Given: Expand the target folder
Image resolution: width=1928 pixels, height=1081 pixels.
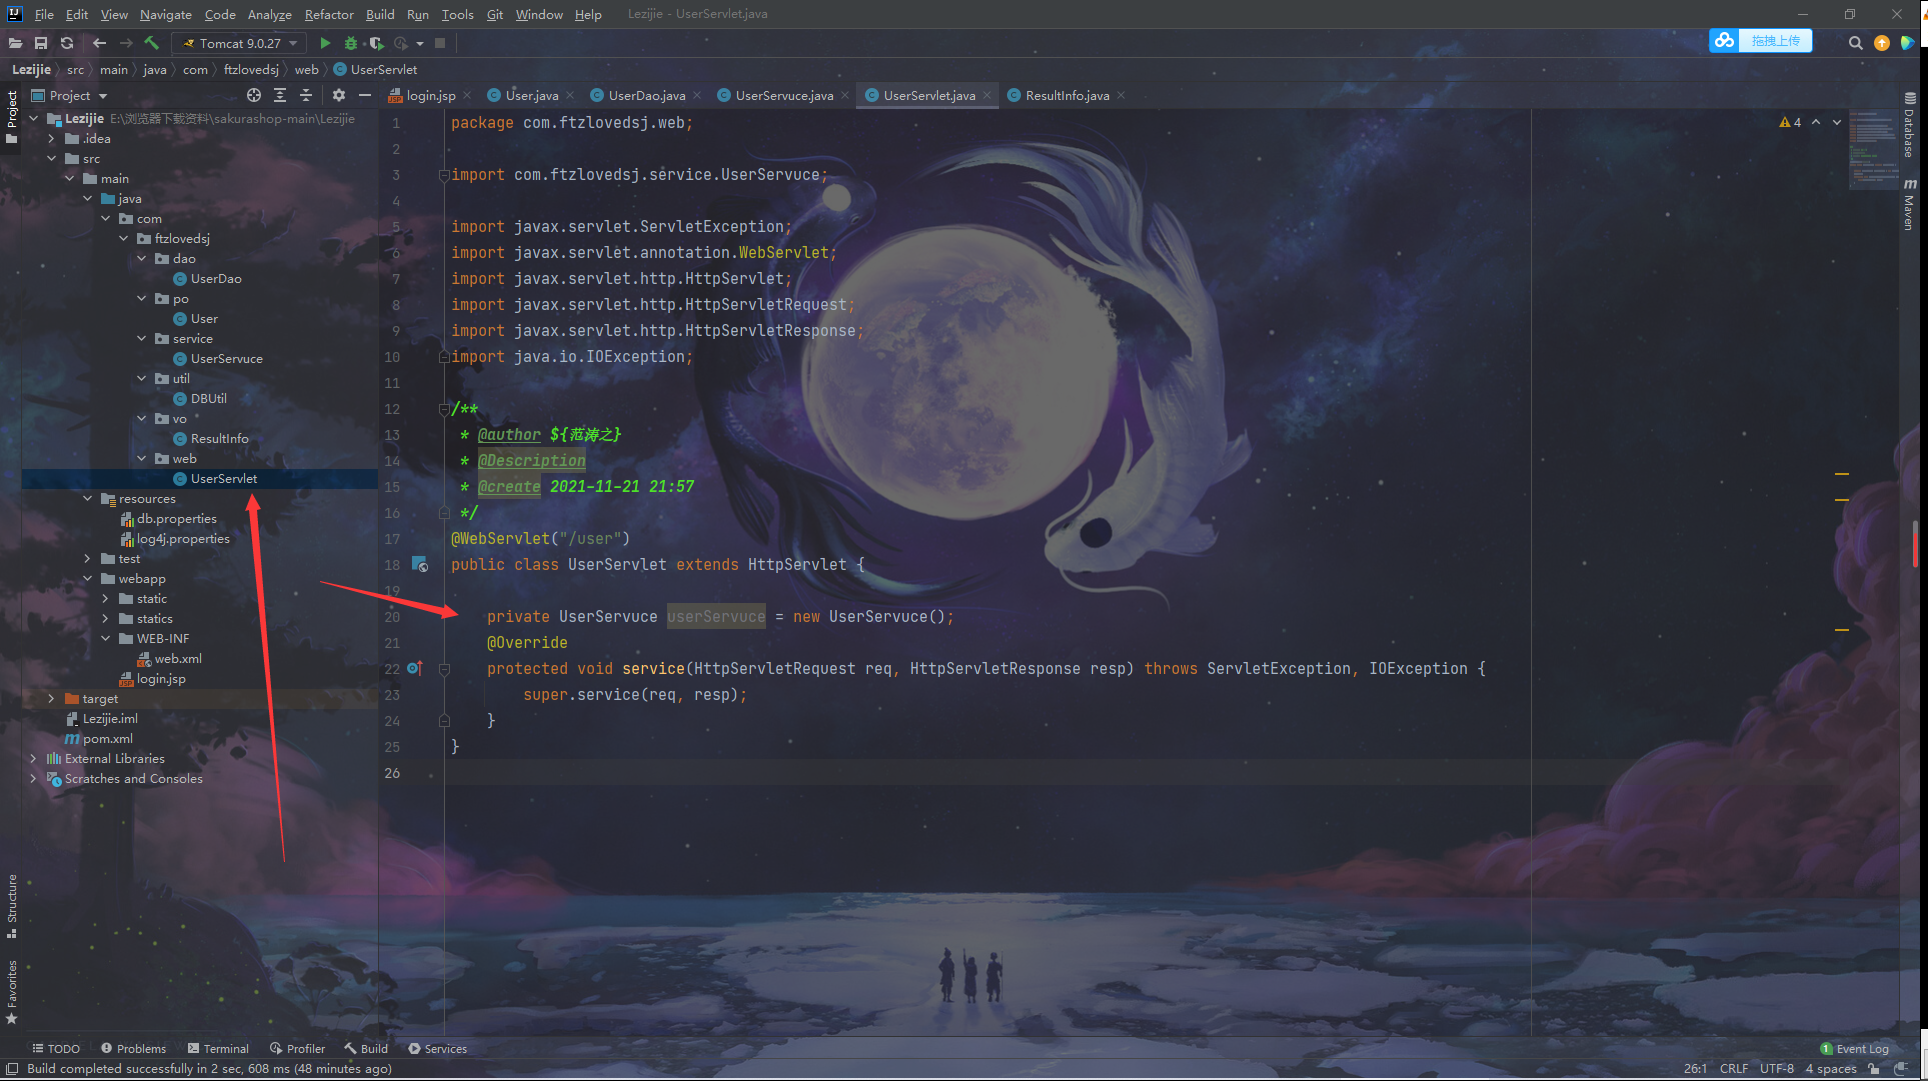Looking at the screenshot, I should point(51,698).
